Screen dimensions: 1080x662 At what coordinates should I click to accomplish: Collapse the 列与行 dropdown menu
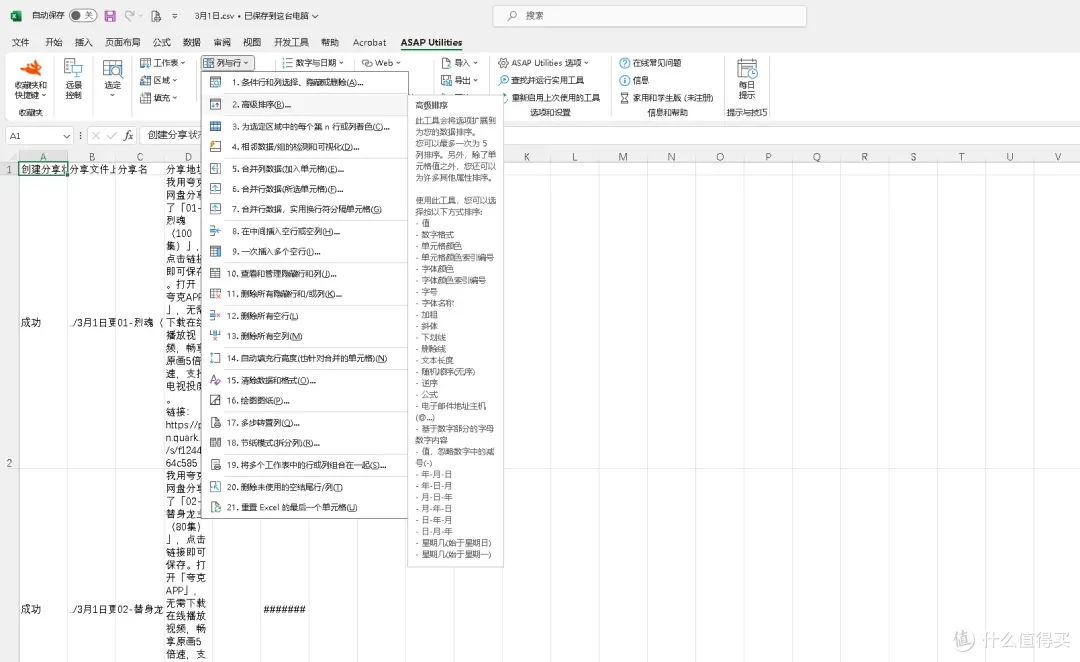coord(227,63)
